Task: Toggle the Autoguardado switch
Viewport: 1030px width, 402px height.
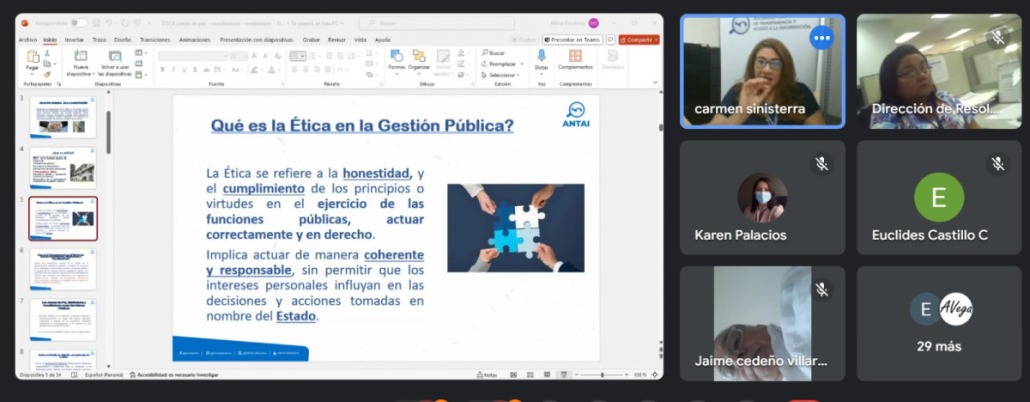Action: point(77,22)
